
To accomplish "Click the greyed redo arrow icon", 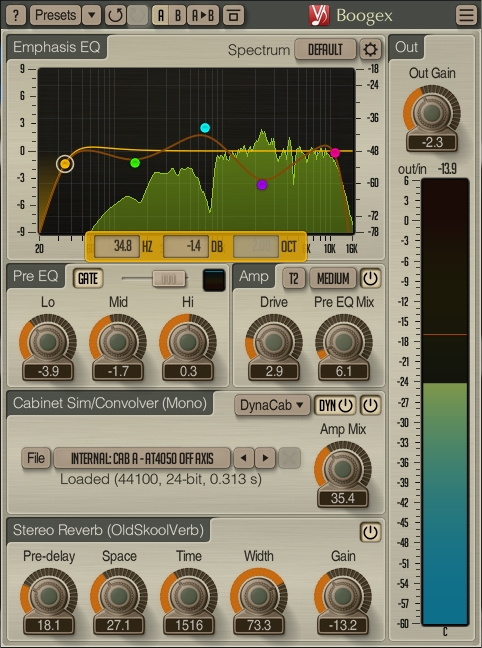I will pos(138,15).
